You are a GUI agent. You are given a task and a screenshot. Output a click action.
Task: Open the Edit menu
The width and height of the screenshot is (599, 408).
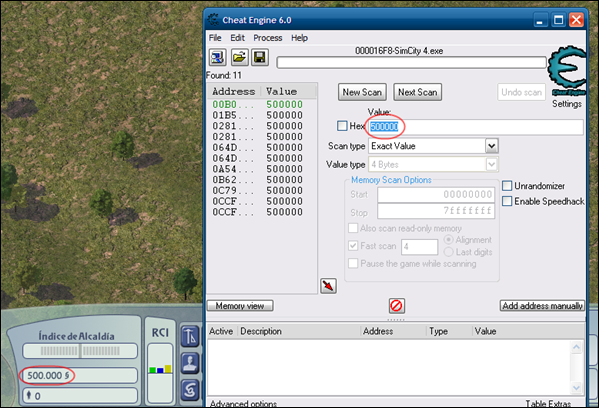point(237,38)
